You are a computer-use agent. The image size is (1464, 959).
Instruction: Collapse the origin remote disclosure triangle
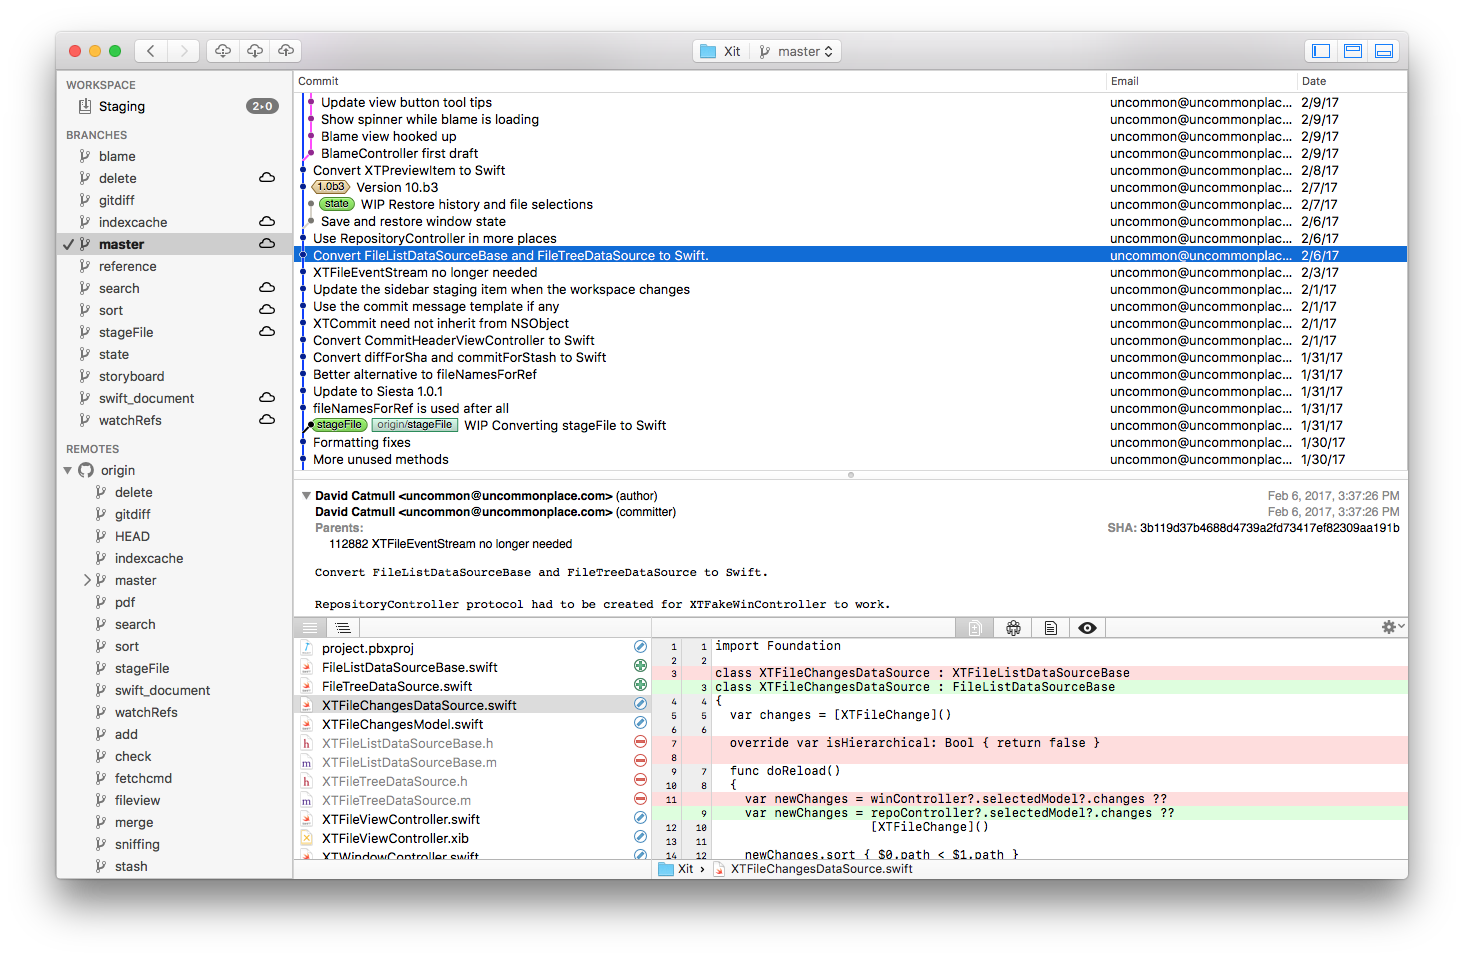click(x=68, y=470)
